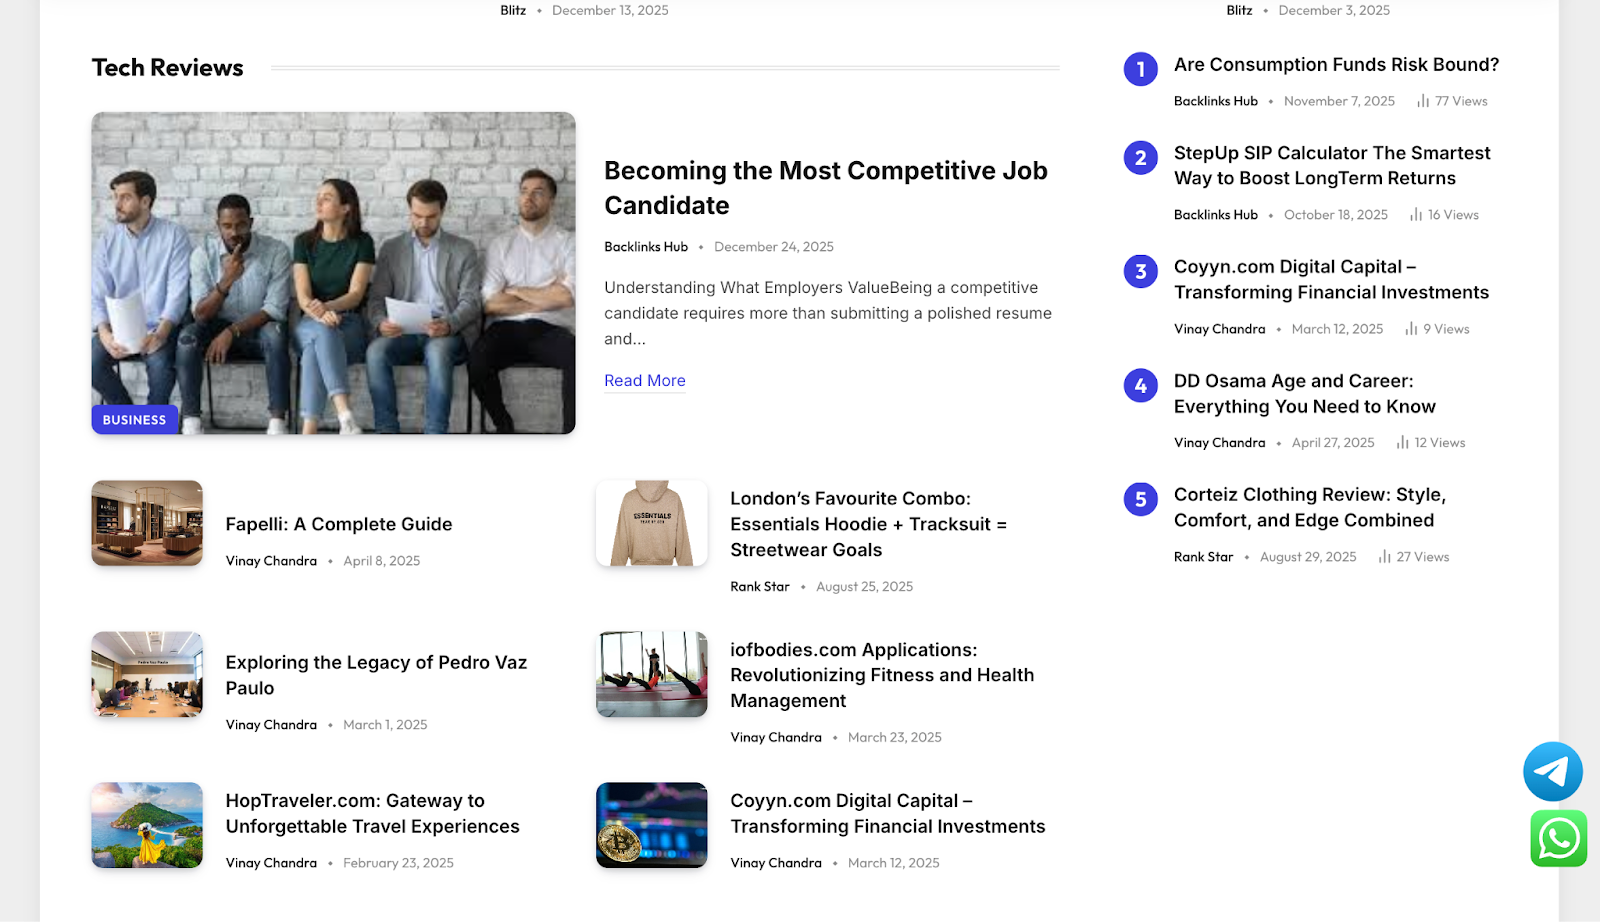Viewport: 1600px width, 922px height.
Task: Click Rank Star author under Corteiz review
Action: (1203, 557)
